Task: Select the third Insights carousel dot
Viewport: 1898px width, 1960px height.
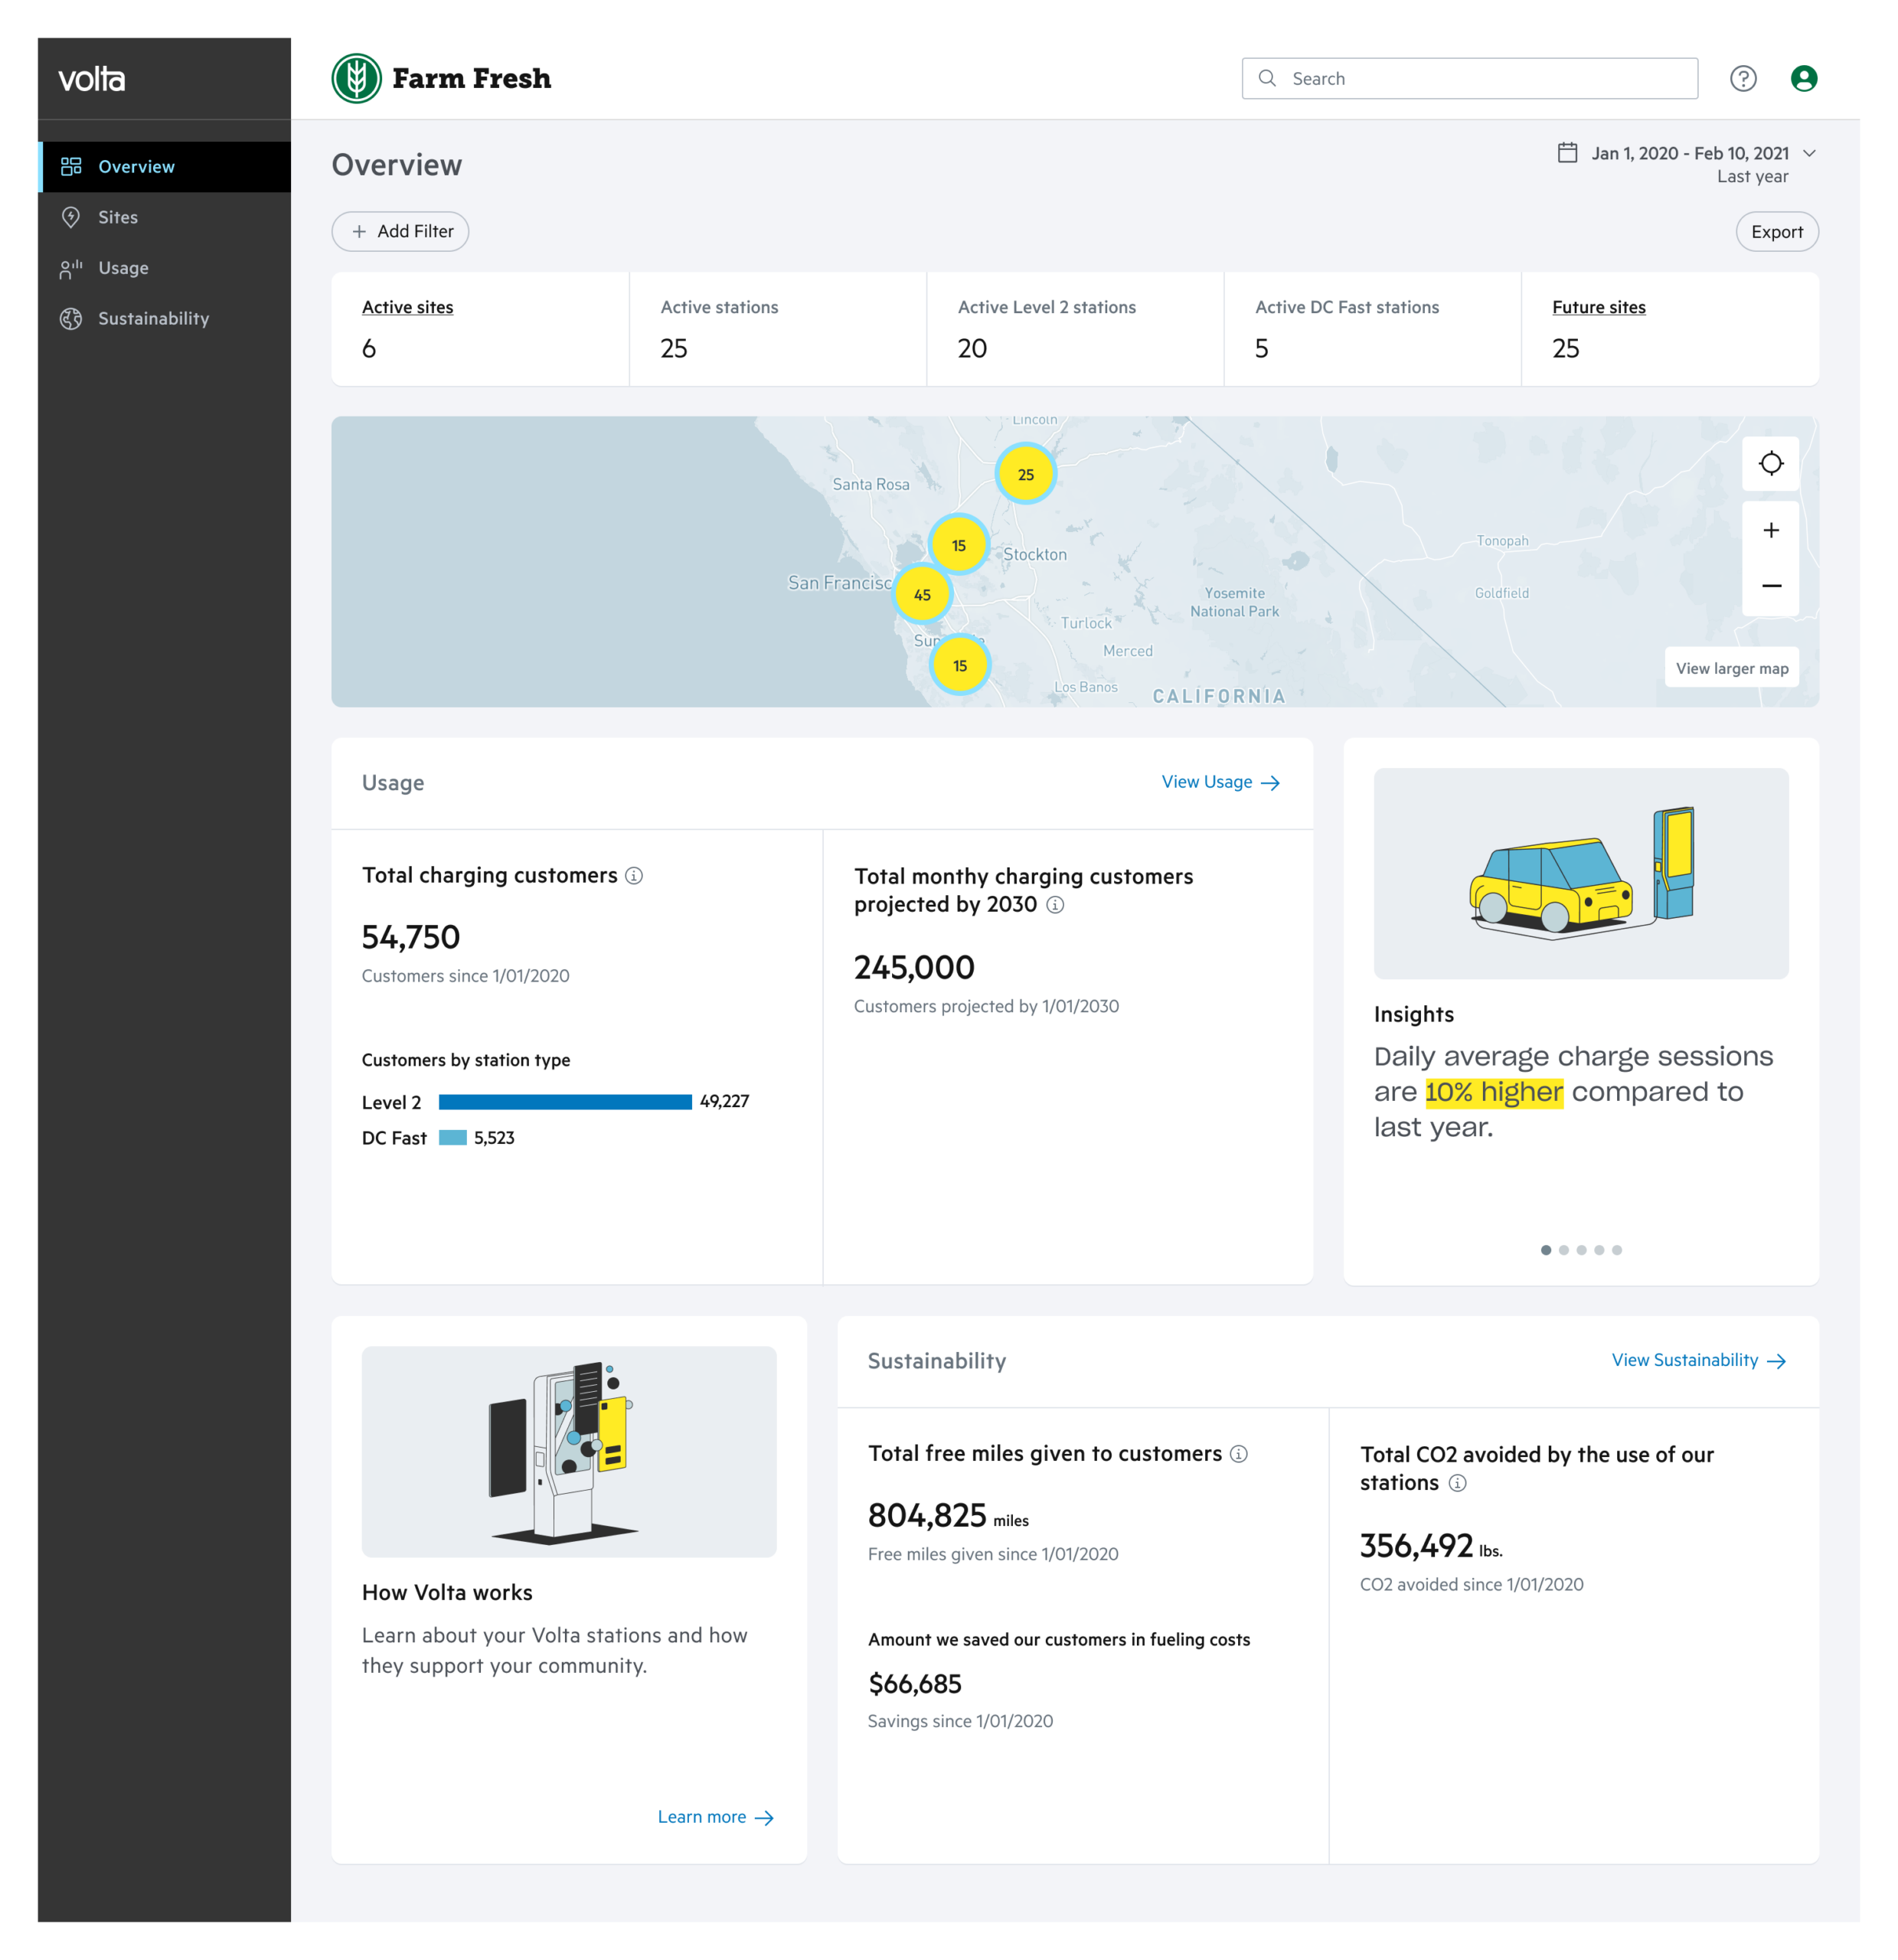Action: click(x=1581, y=1250)
